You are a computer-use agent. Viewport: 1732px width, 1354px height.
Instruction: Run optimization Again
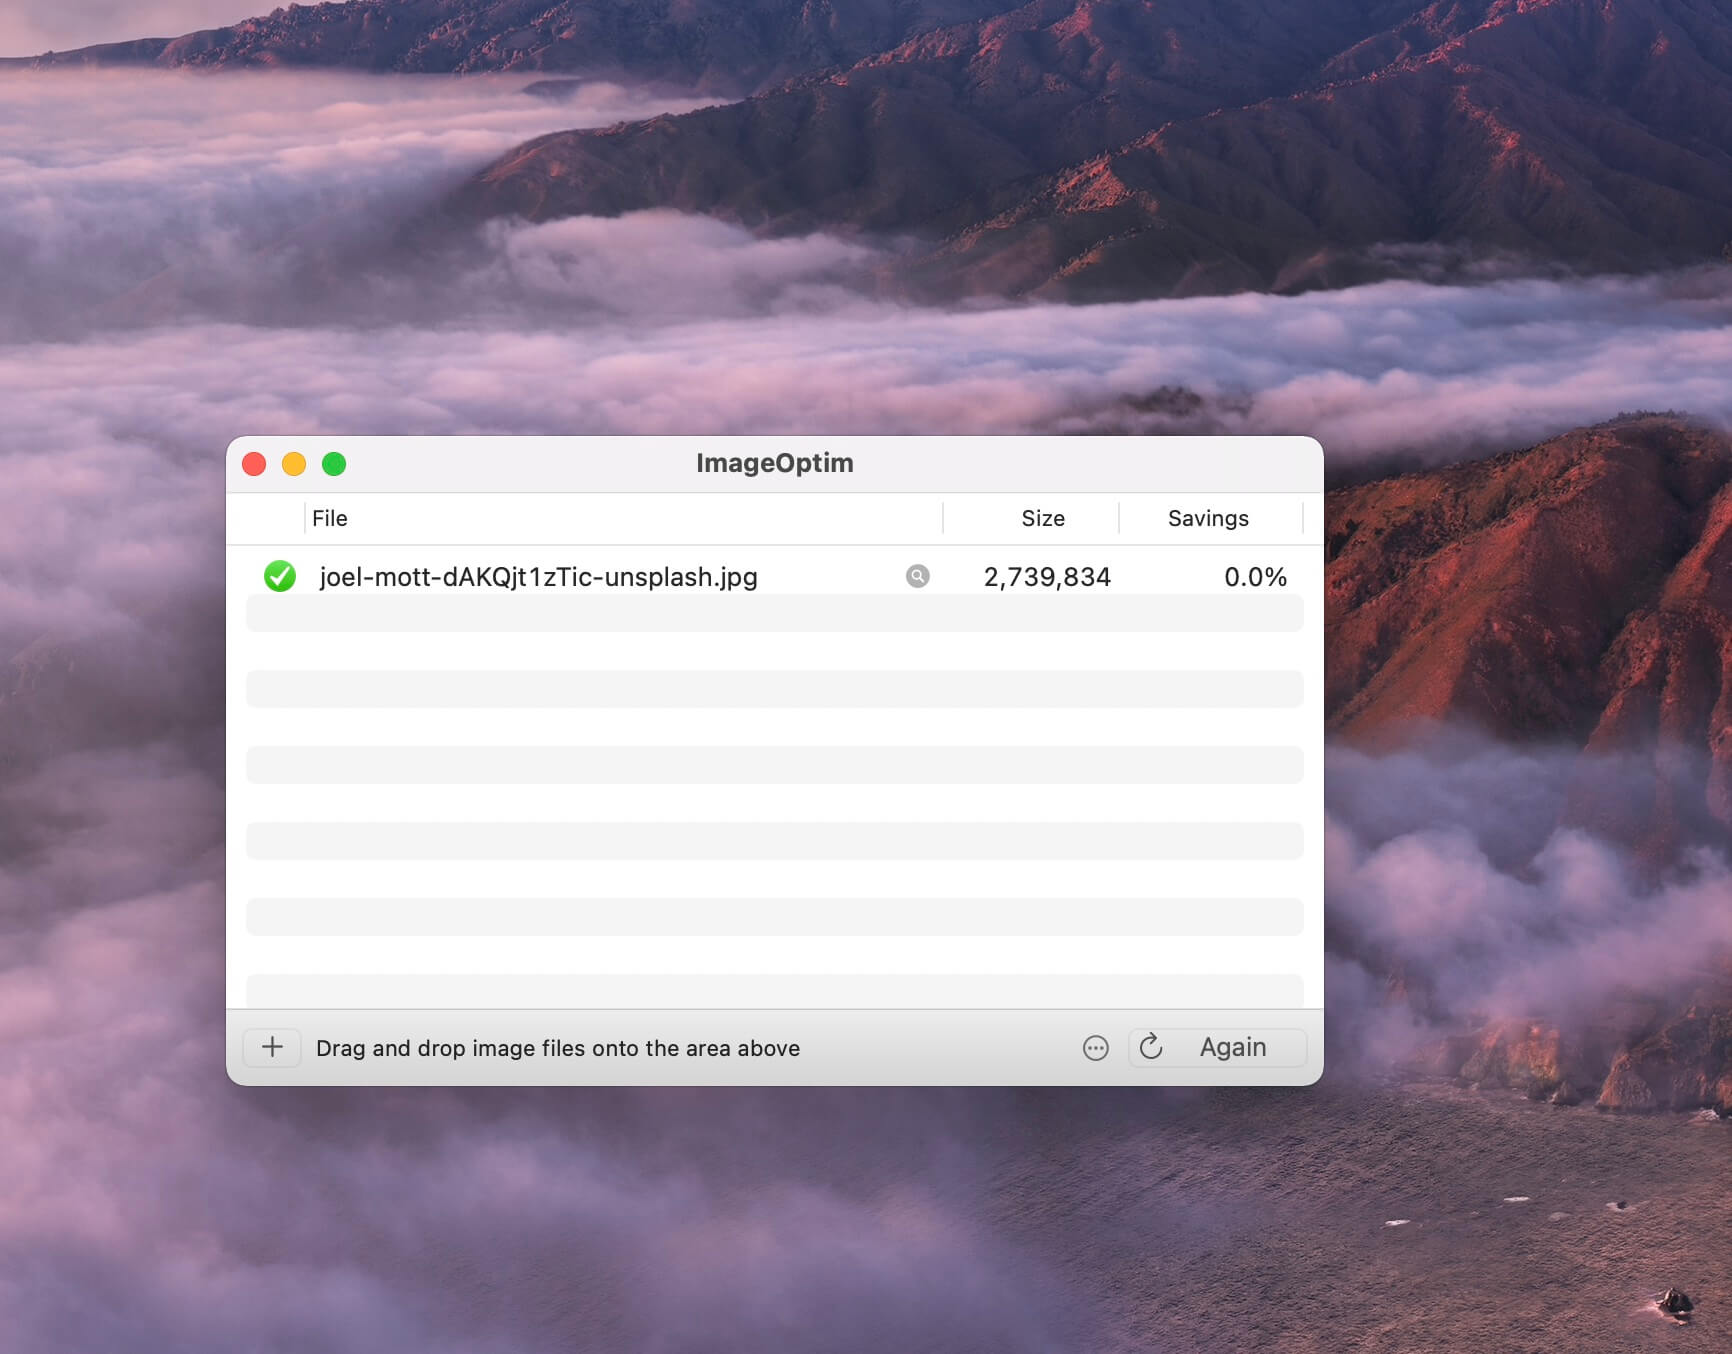pos(1217,1047)
